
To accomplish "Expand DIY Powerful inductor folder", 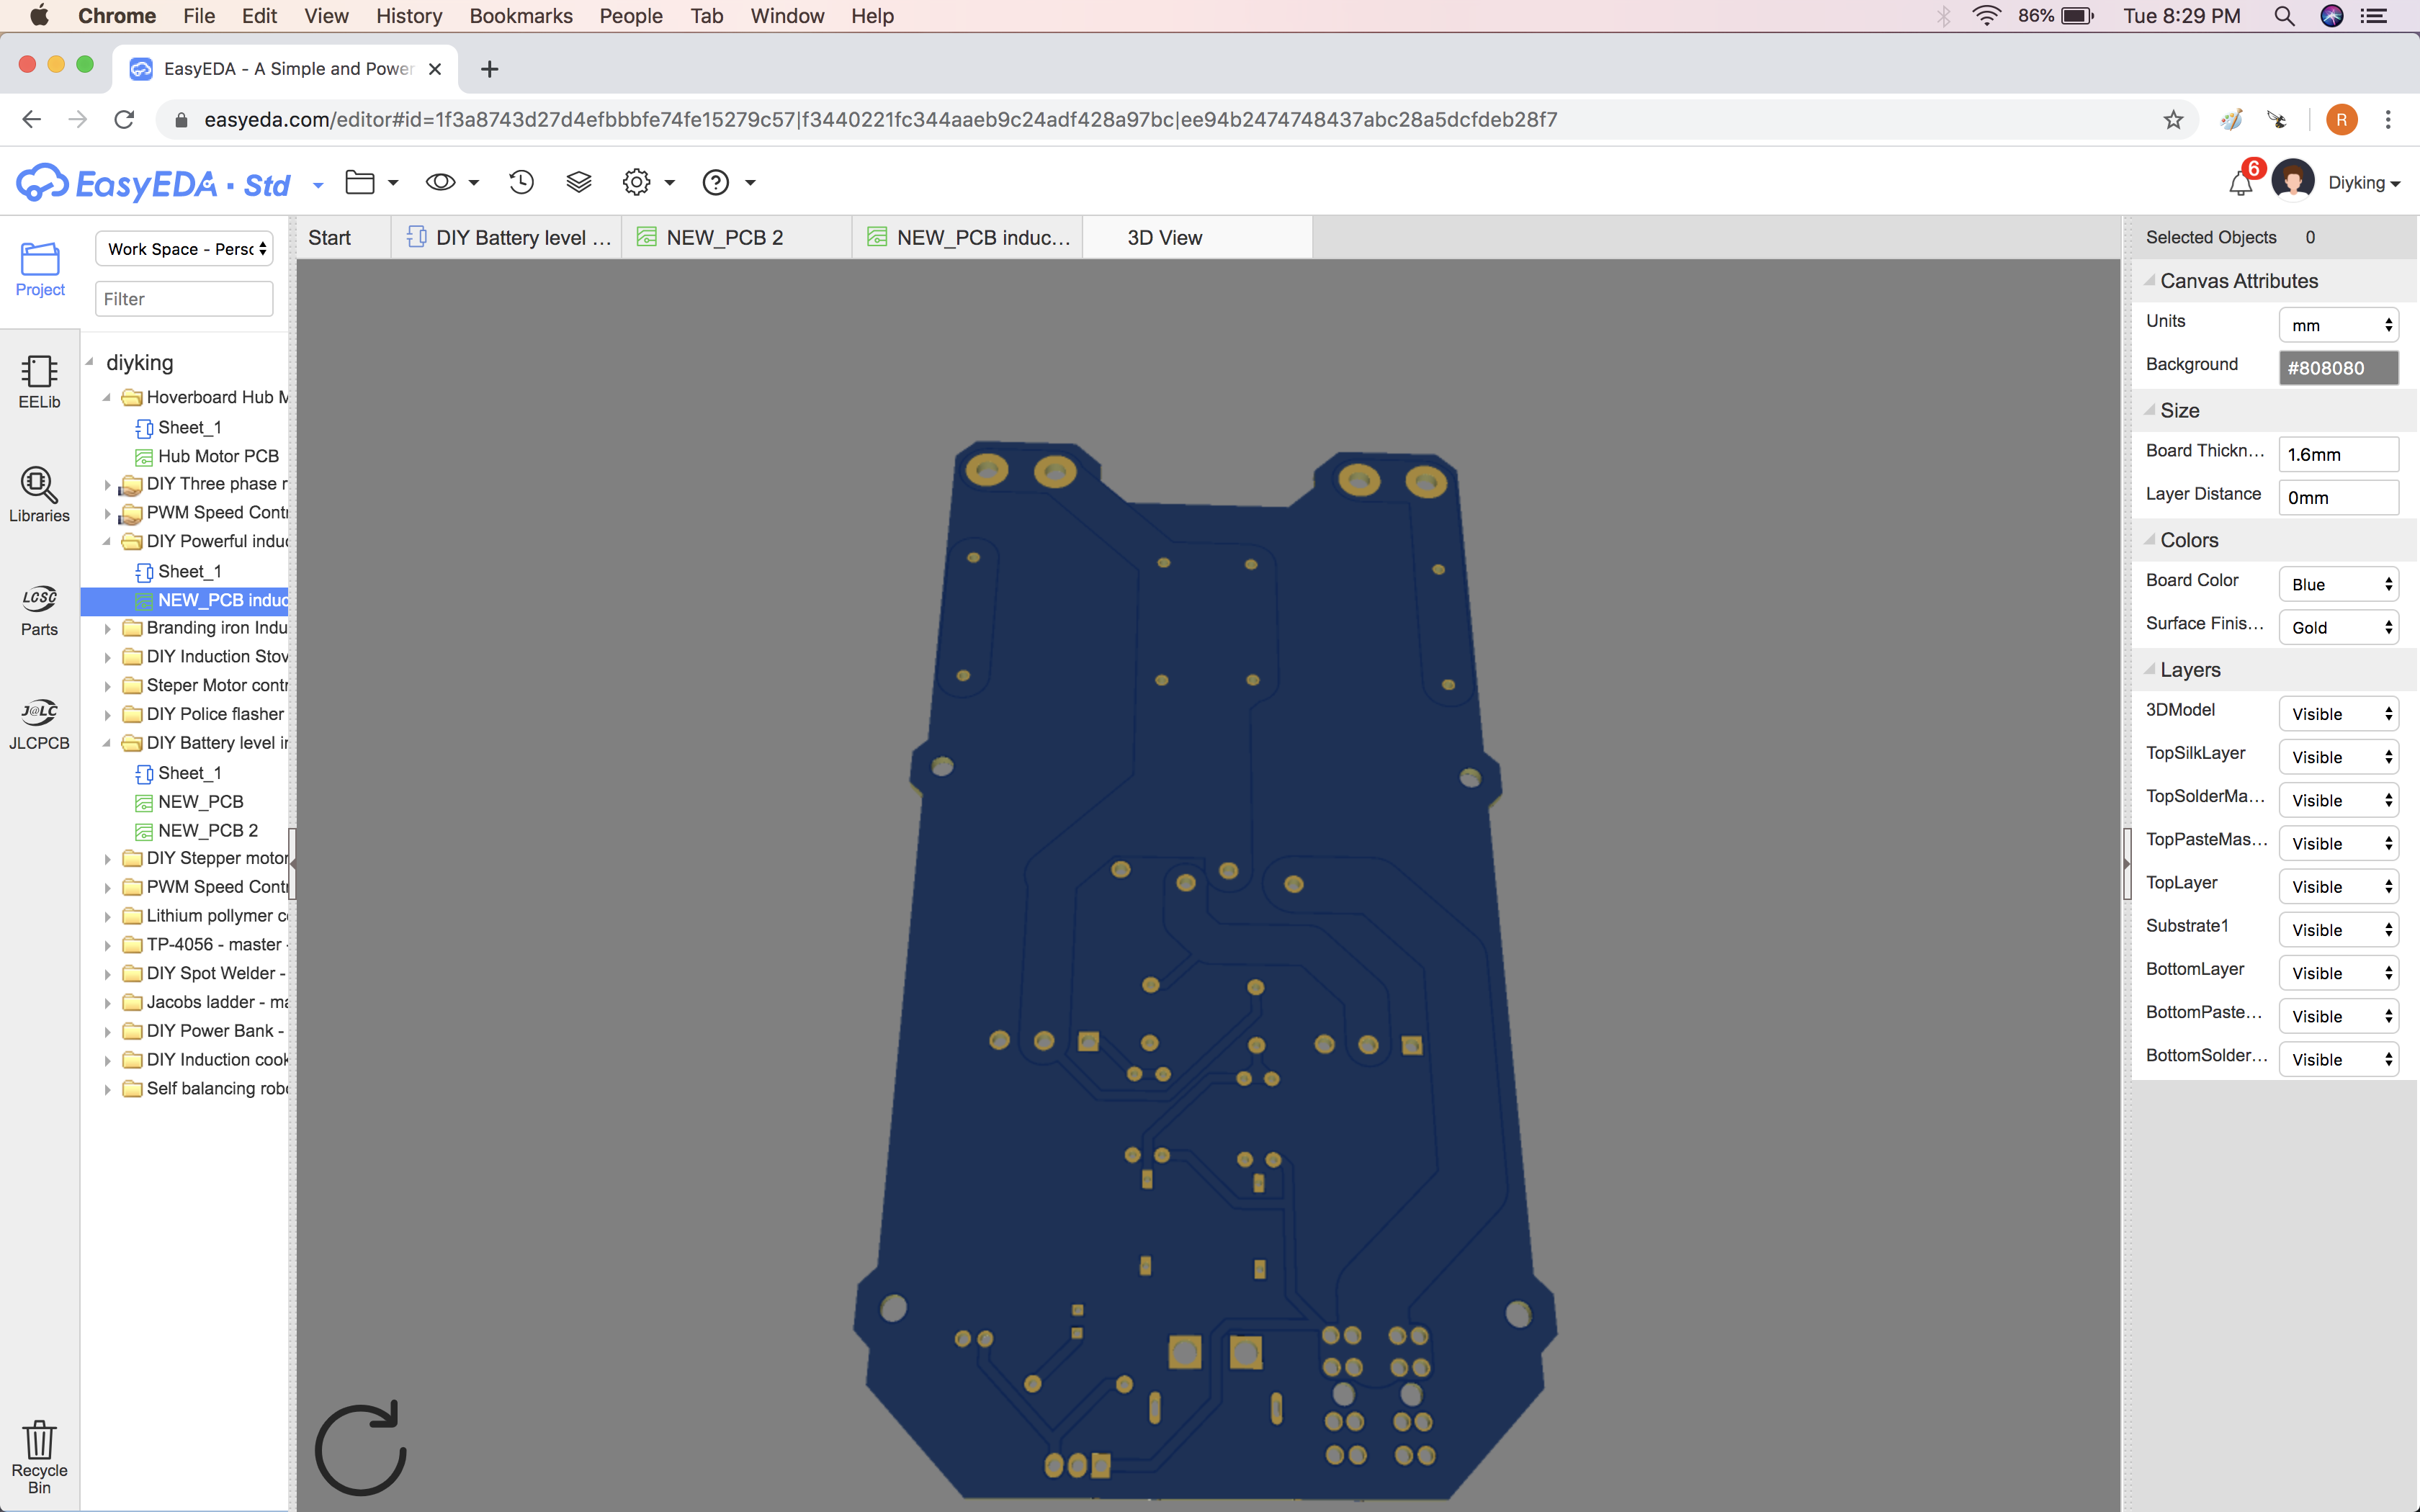I will coord(108,541).
